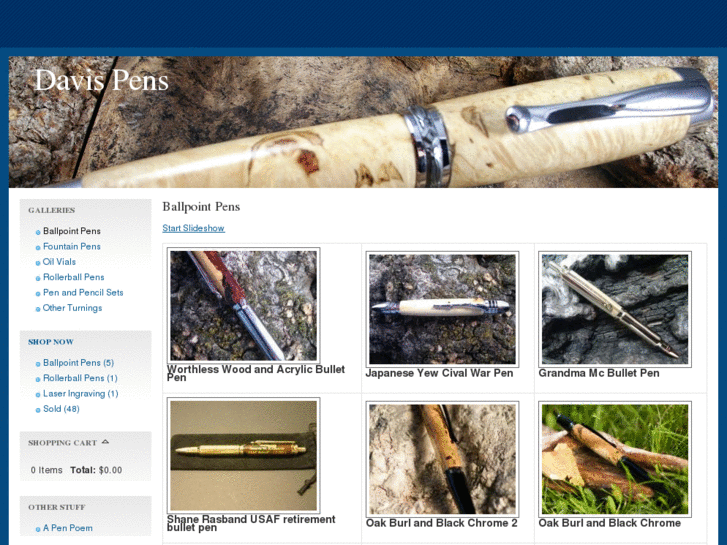Open Laser Ingraving (1) shop category
This screenshot has height=545, width=727.
(x=80, y=393)
